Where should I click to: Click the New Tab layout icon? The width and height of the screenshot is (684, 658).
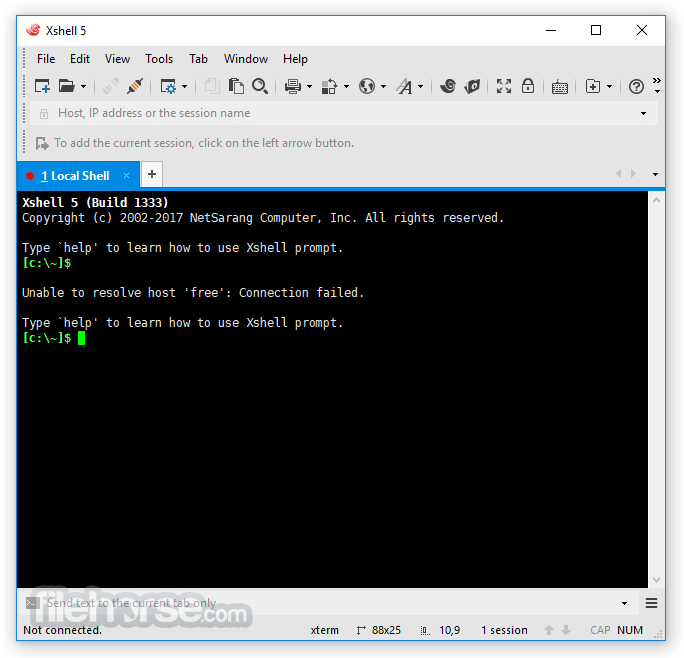click(x=593, y=86)
